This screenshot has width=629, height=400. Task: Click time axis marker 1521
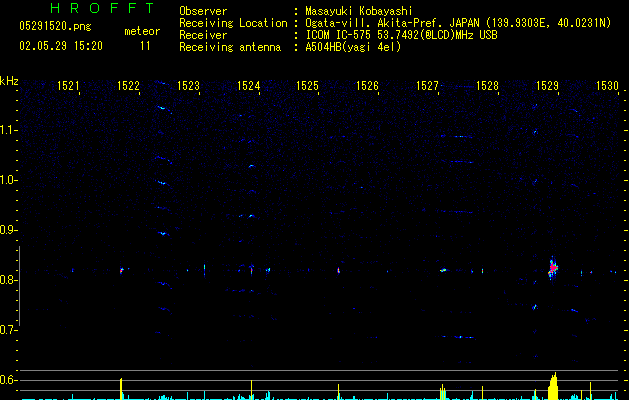68,86
